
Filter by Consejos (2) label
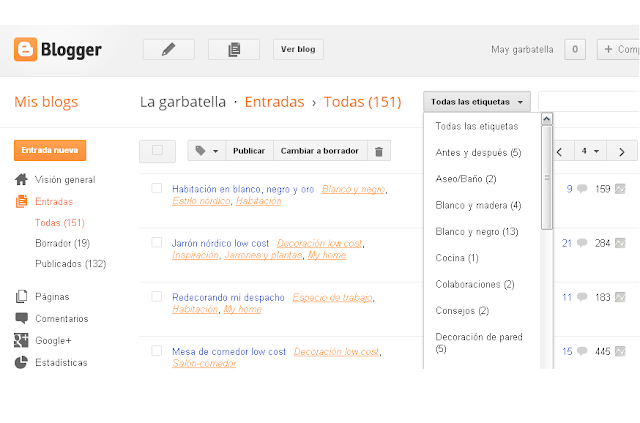click(462, 311)
